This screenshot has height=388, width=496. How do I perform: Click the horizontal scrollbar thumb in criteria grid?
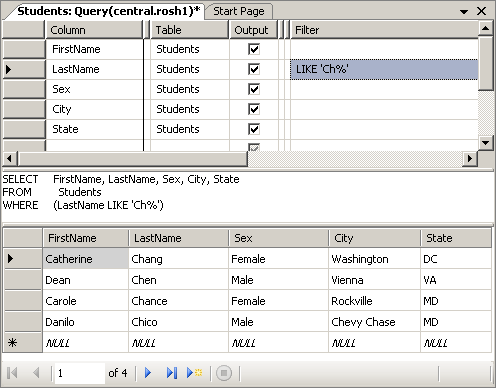pos(132,158)
